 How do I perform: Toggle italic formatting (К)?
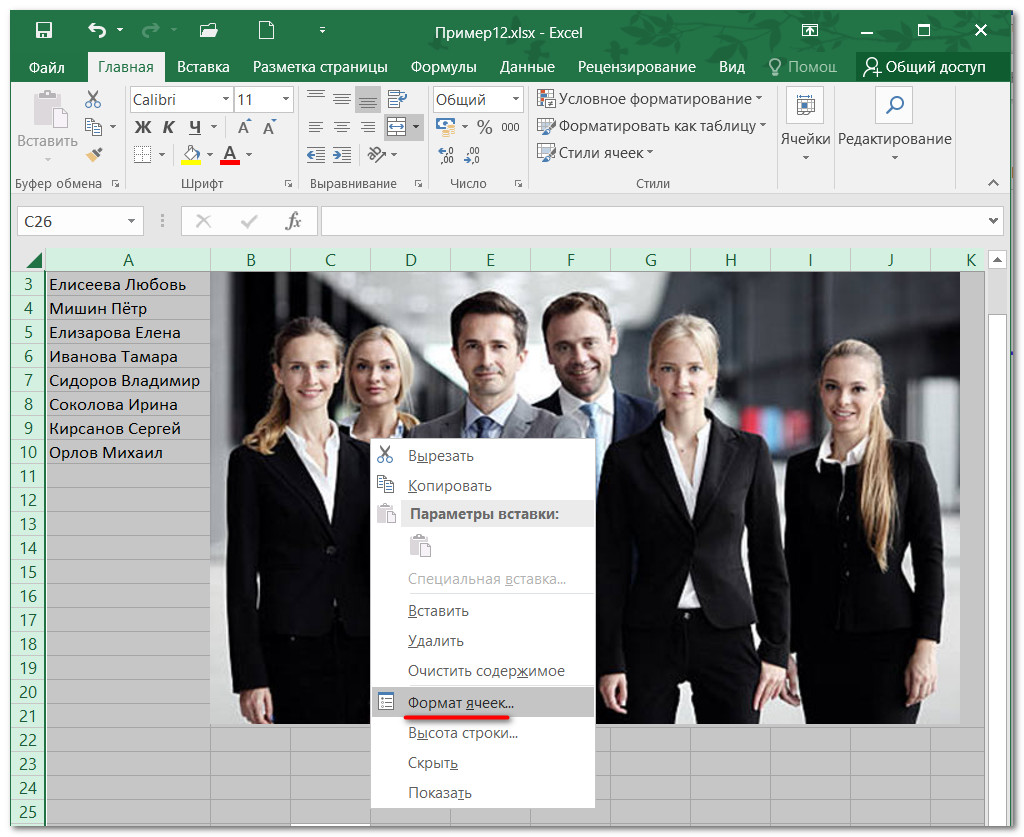tap(168, 127)
